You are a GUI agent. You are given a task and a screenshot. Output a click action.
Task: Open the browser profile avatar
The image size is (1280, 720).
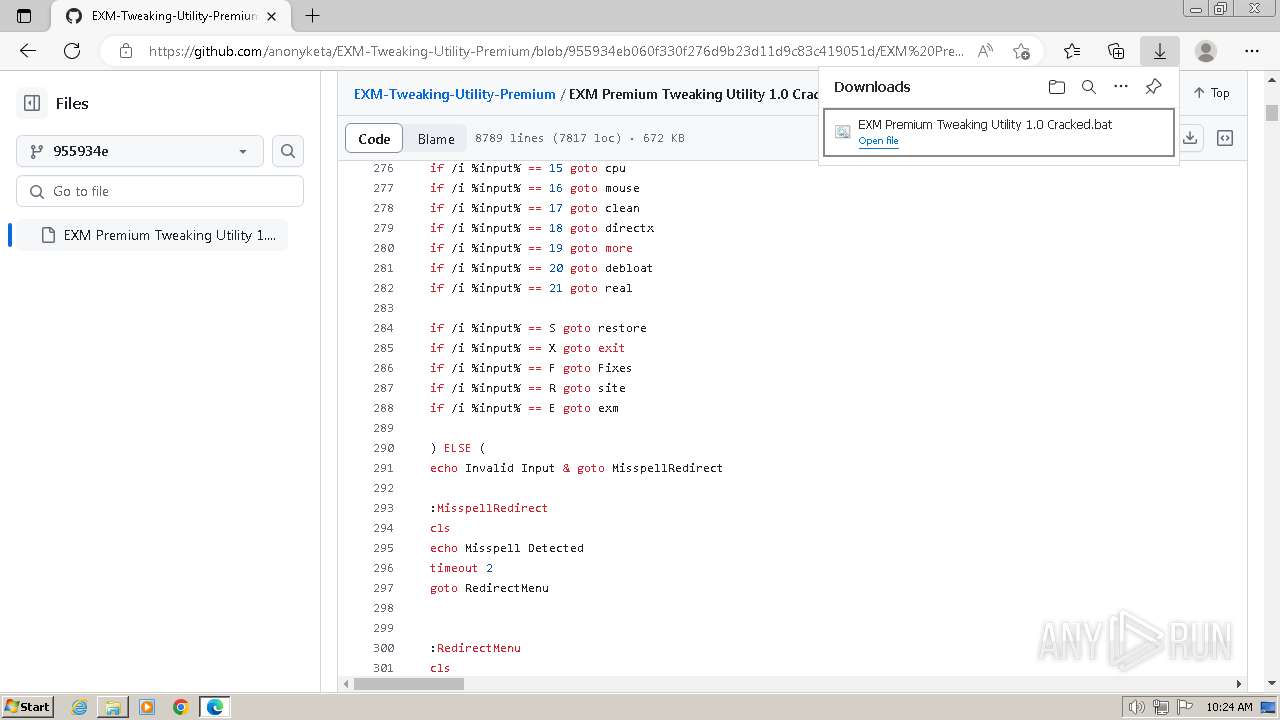(1206, 51)
